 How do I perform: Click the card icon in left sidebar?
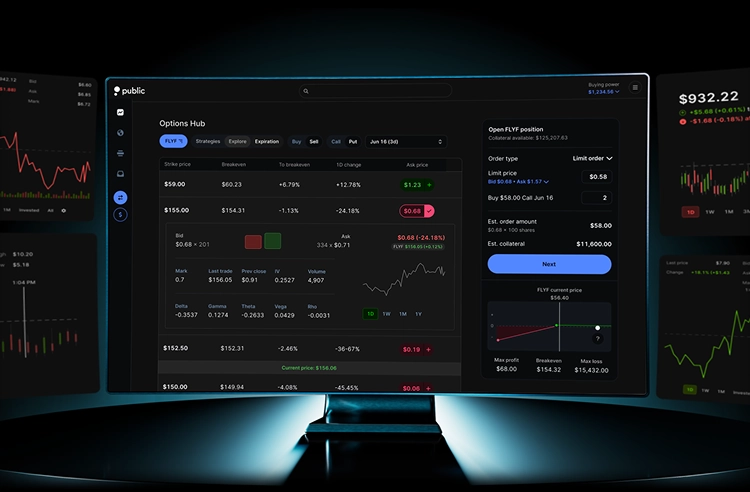coord(121,153)
